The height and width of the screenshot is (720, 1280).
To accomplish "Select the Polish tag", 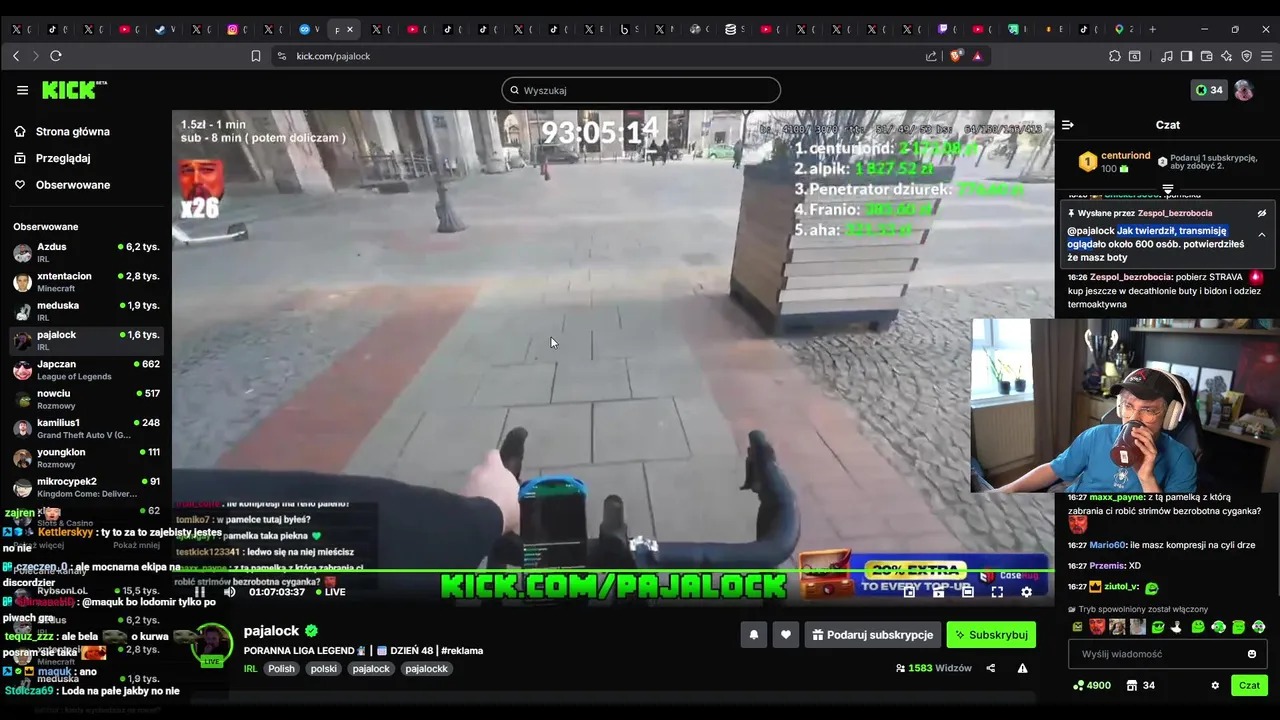I will point(281,668).
